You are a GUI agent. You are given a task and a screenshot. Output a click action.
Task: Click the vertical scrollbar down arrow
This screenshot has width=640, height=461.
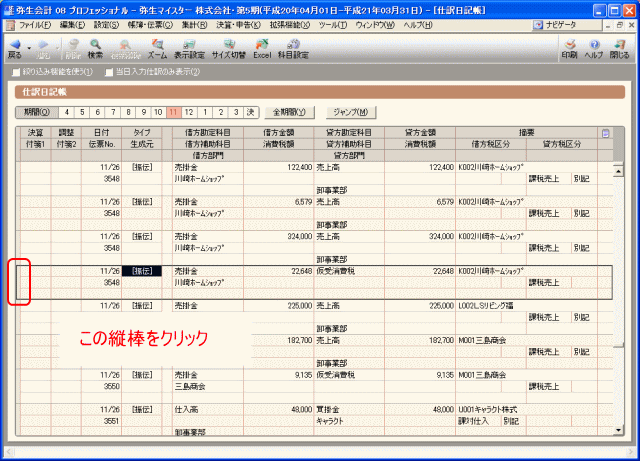(618, 430)
